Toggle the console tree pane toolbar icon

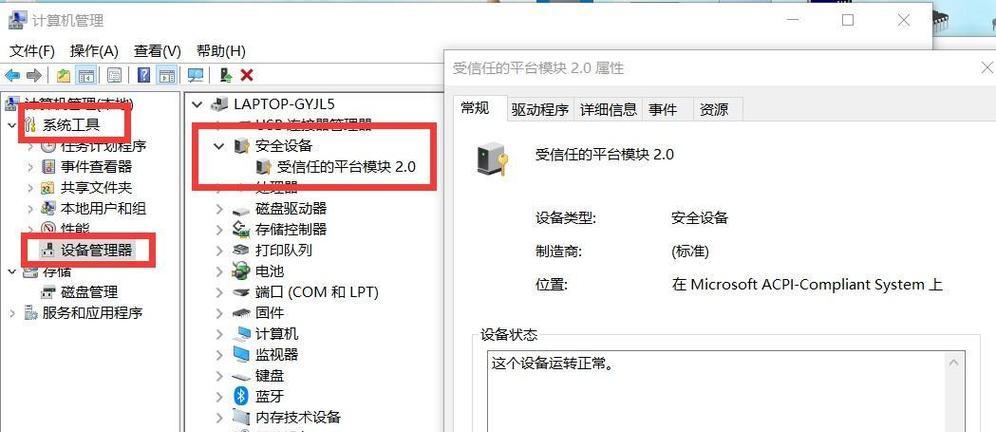[x=86, y=76]
